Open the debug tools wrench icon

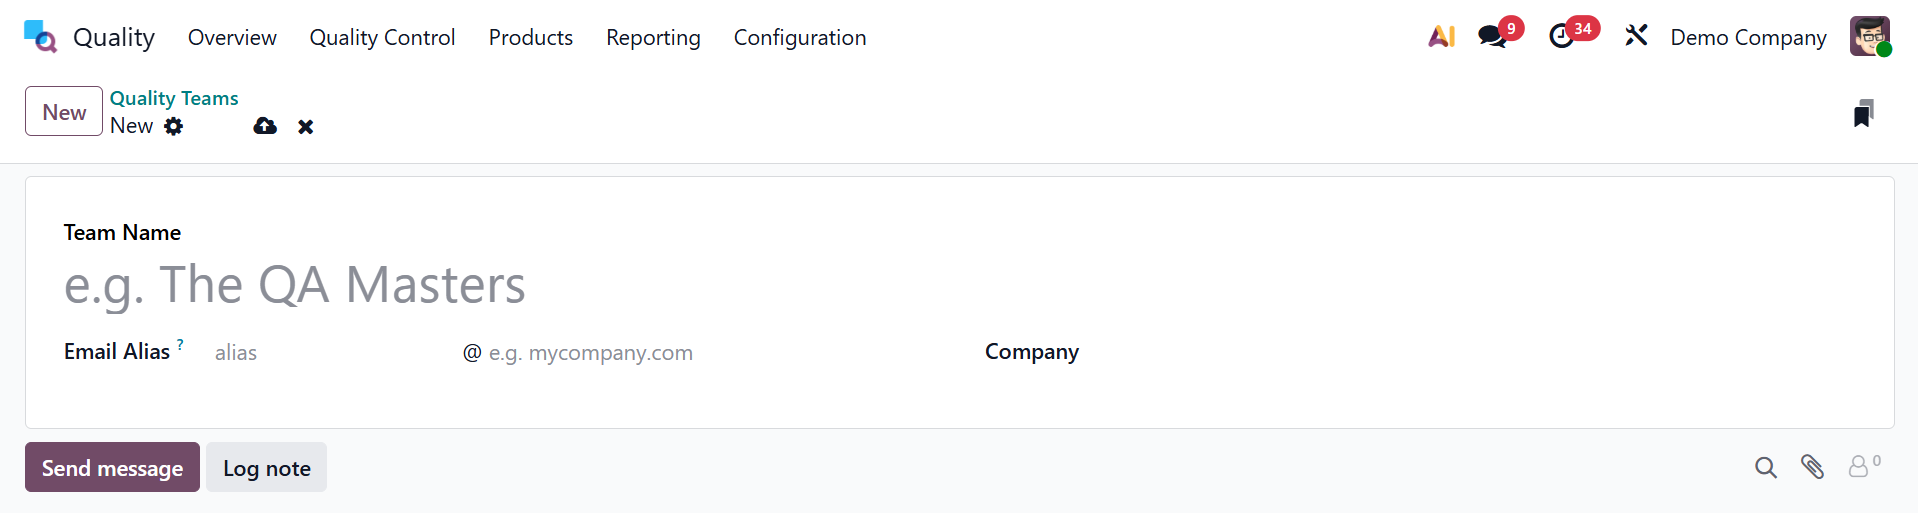[x=1636, y=37]
